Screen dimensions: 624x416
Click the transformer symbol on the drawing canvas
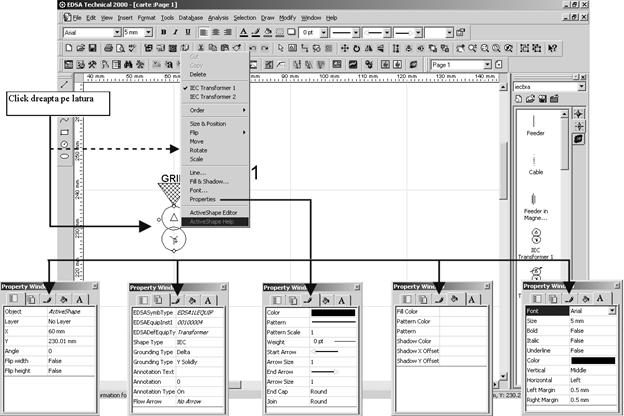(x=174, y=227)
